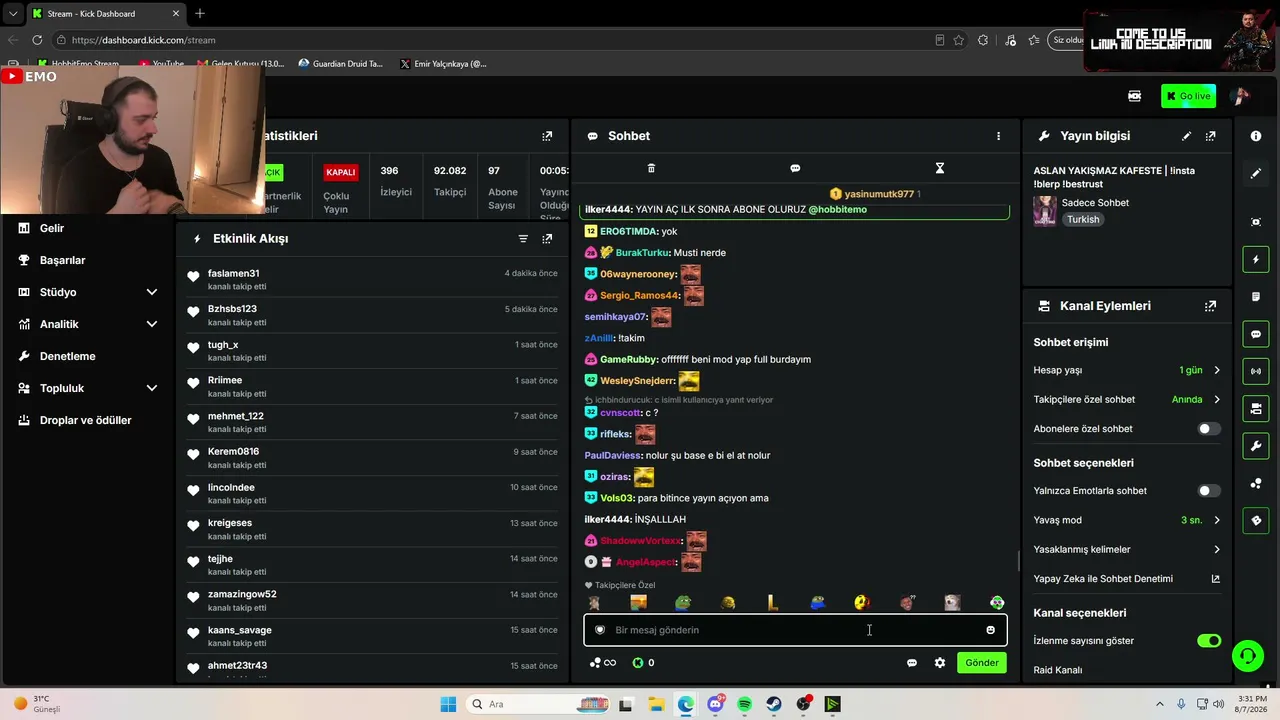This screenshot has width=1280, height=720.
Task: Open the Etkinlik Akışı filter icon
Action: [x=523, y=239]
